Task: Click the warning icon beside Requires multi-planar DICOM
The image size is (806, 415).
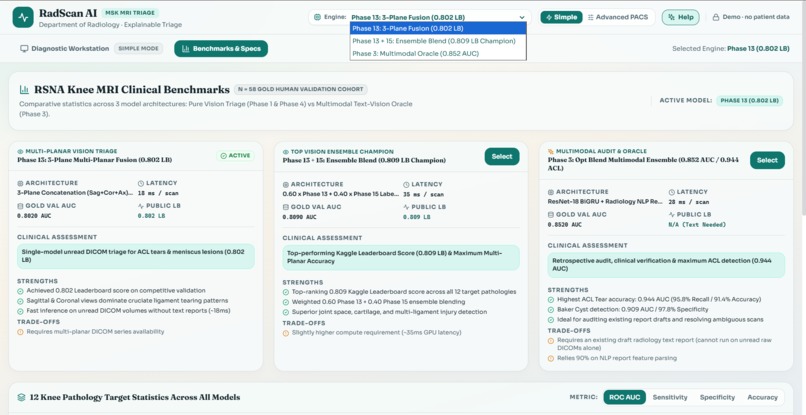Action: coord(21,332)
